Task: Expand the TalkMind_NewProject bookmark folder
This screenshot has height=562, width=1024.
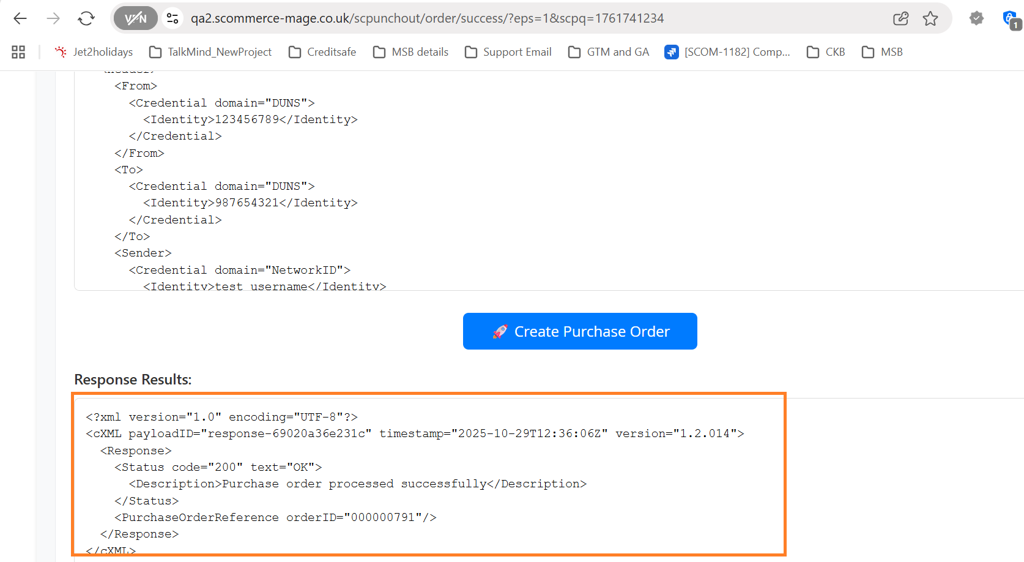Action: pos(210,52)
